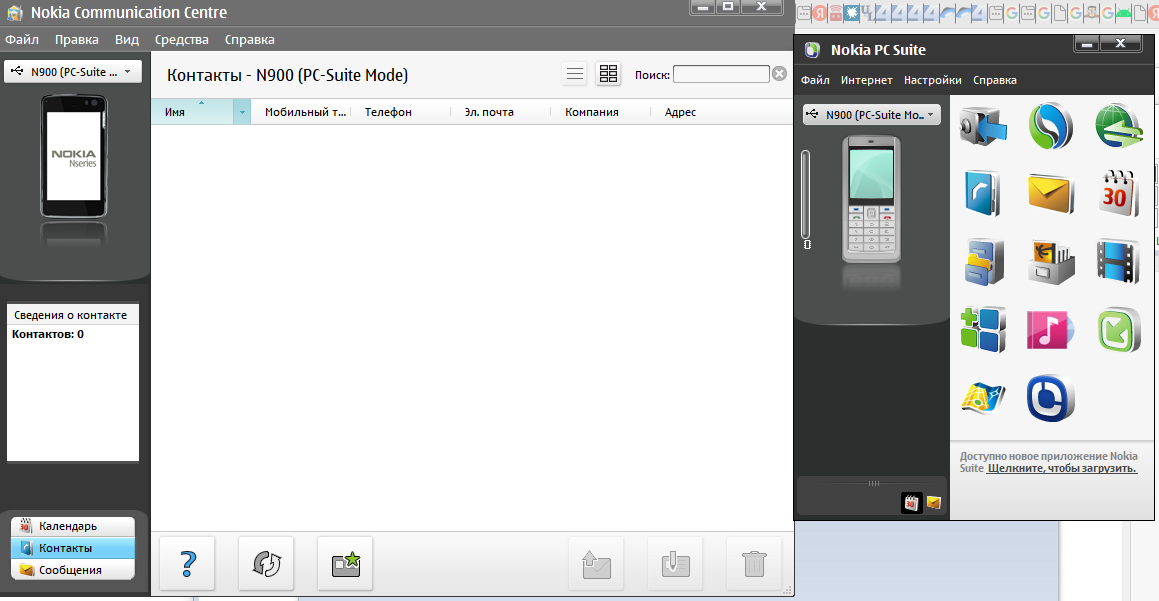Open the Maps download icon
Screen dimensions: 1159x601
click(x=983, y=398)
